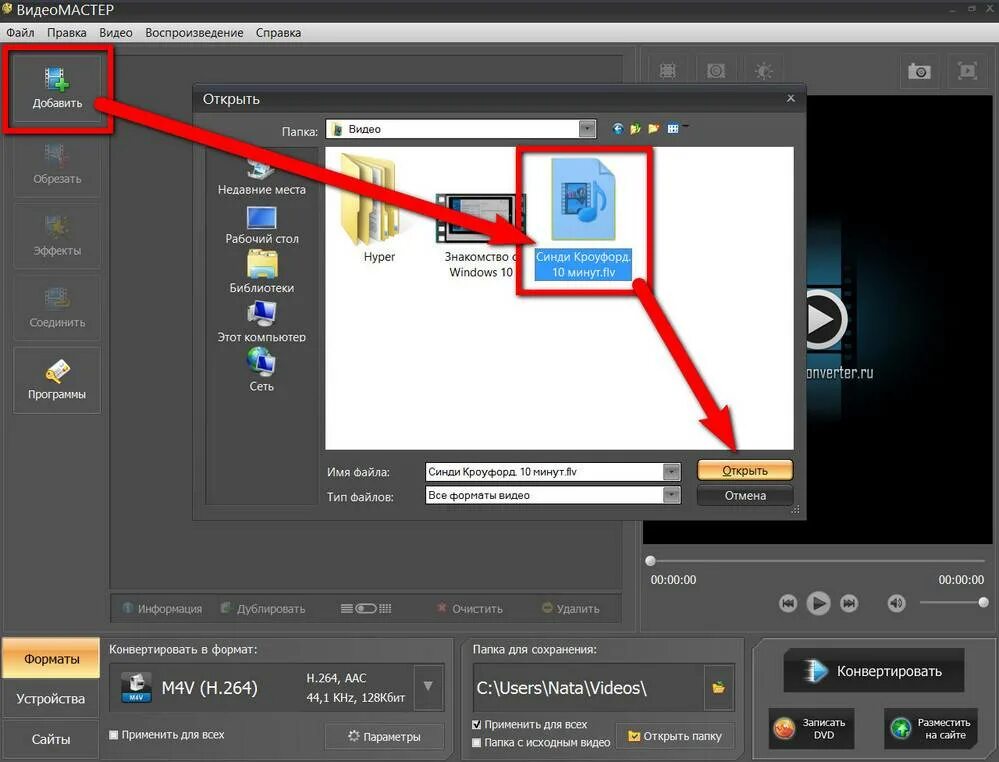Click Удалить in file toolbar
This screenshot has height=762, width=999.
coord(570,608)
